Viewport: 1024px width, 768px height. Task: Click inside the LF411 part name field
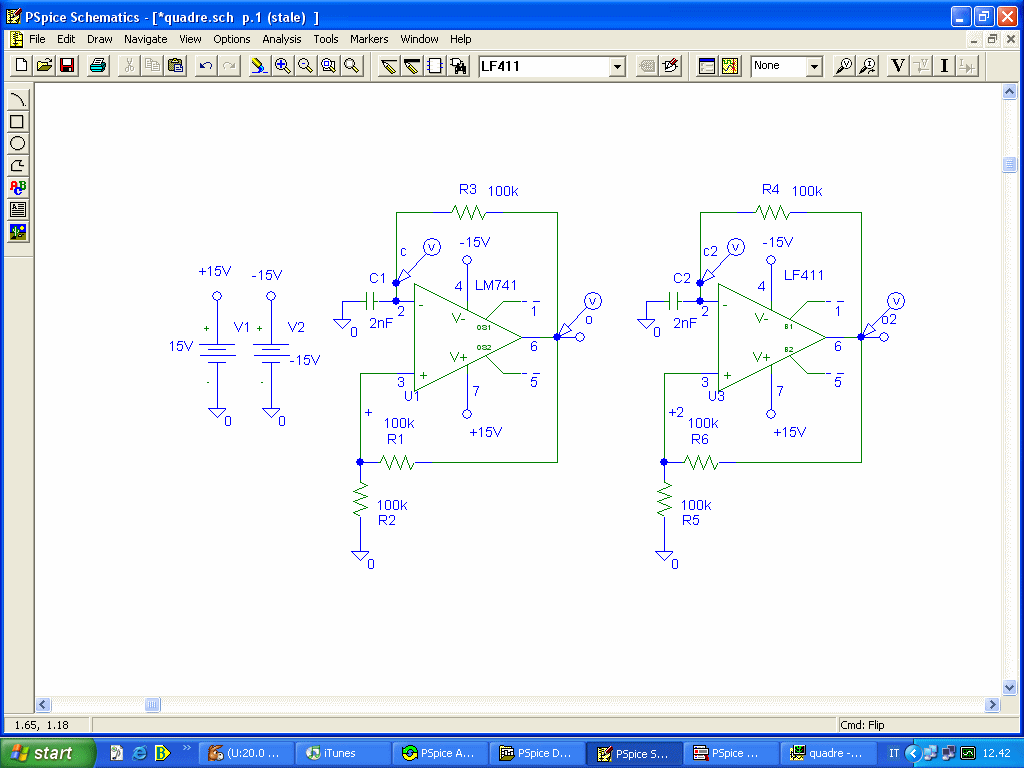click(x=544, y=66)
